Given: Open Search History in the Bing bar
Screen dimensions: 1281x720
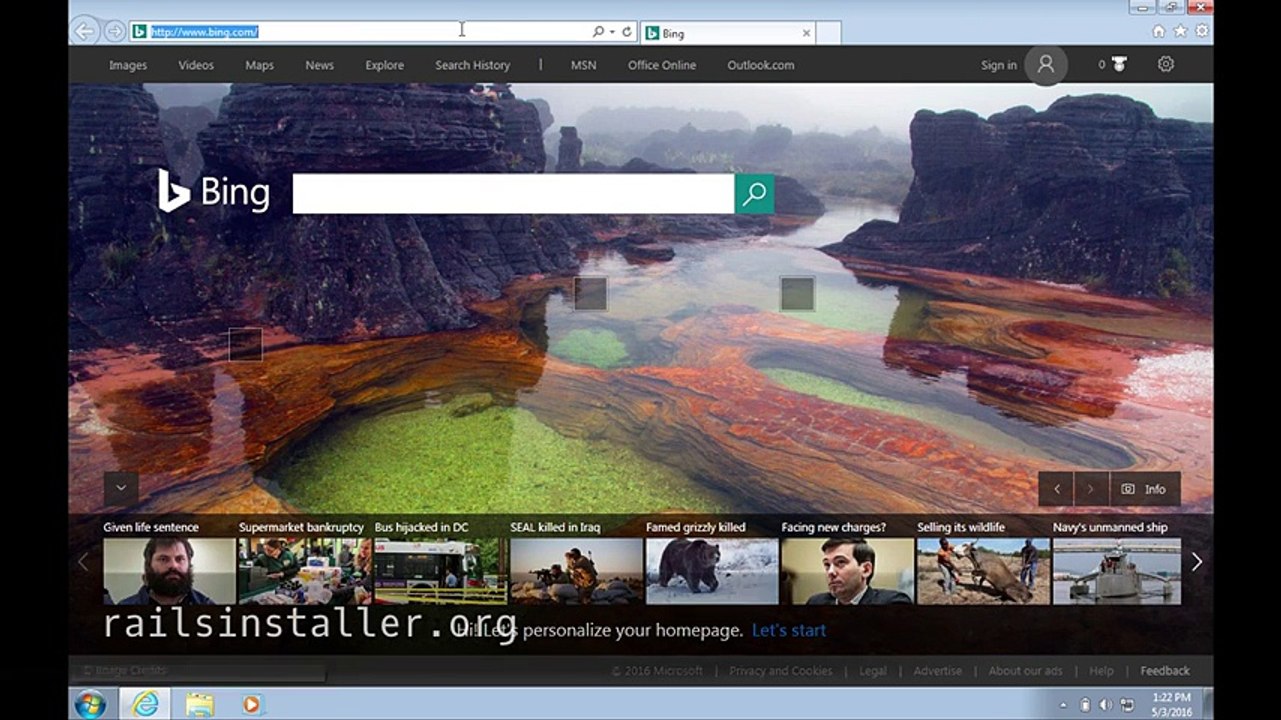Looking at the screenshot, I should pyautogui.click(x=472, y=65).
